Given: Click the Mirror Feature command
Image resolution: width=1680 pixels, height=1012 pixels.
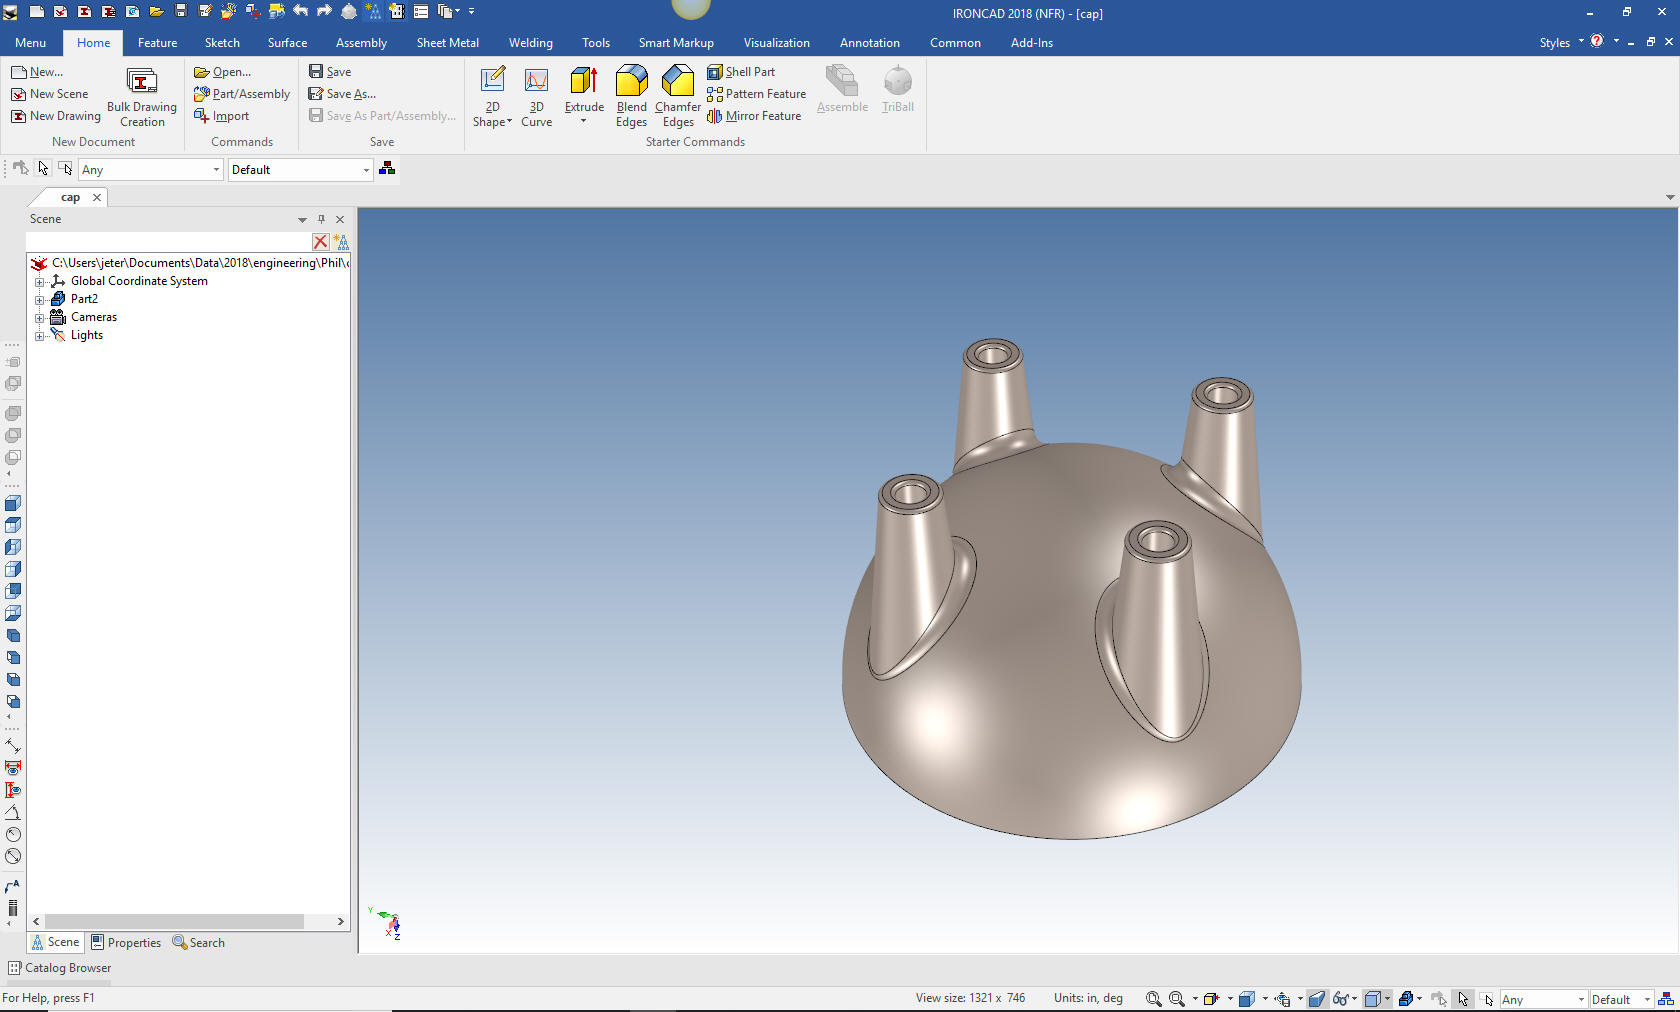Looking at the screenshot, I should pos(754,116).
